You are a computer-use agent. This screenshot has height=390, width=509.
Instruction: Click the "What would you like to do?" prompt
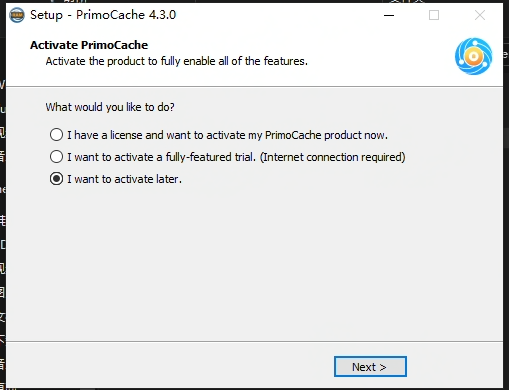tap(110, 107)
